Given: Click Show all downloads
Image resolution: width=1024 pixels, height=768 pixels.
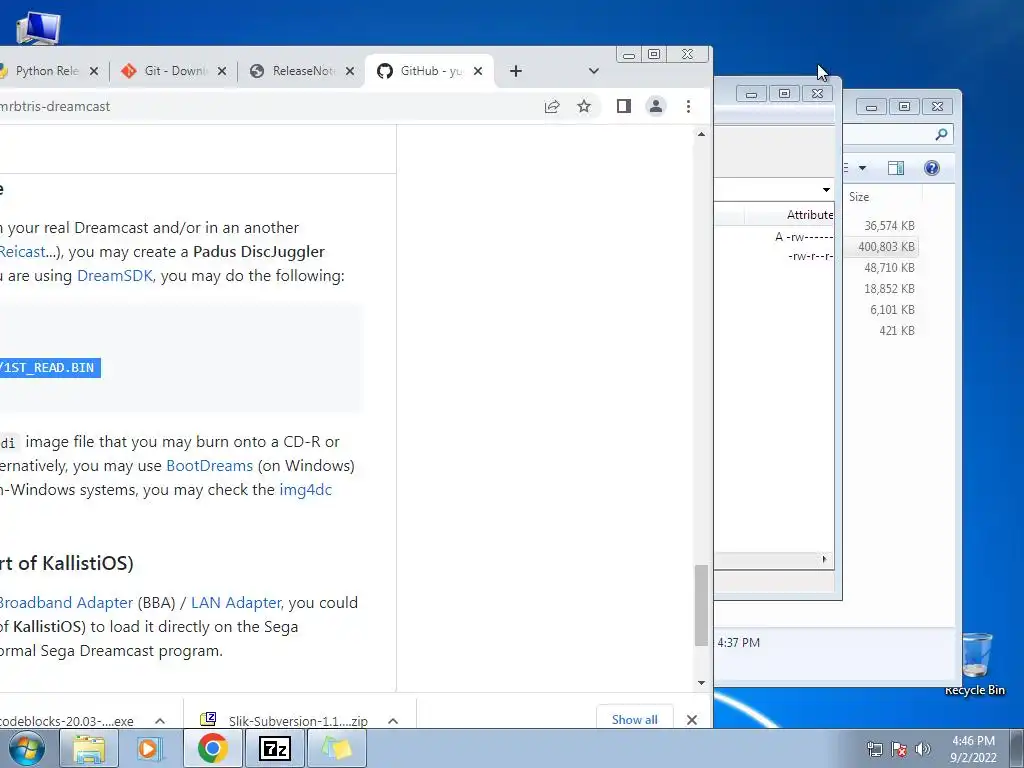Looking at the screenshot, I should (x=635, y=720).
